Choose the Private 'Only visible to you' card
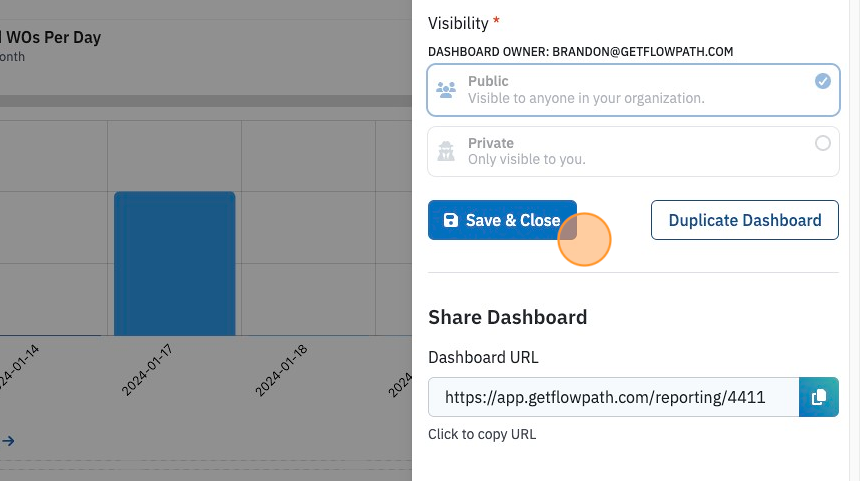Screen dimensions: 860x481 633,151
